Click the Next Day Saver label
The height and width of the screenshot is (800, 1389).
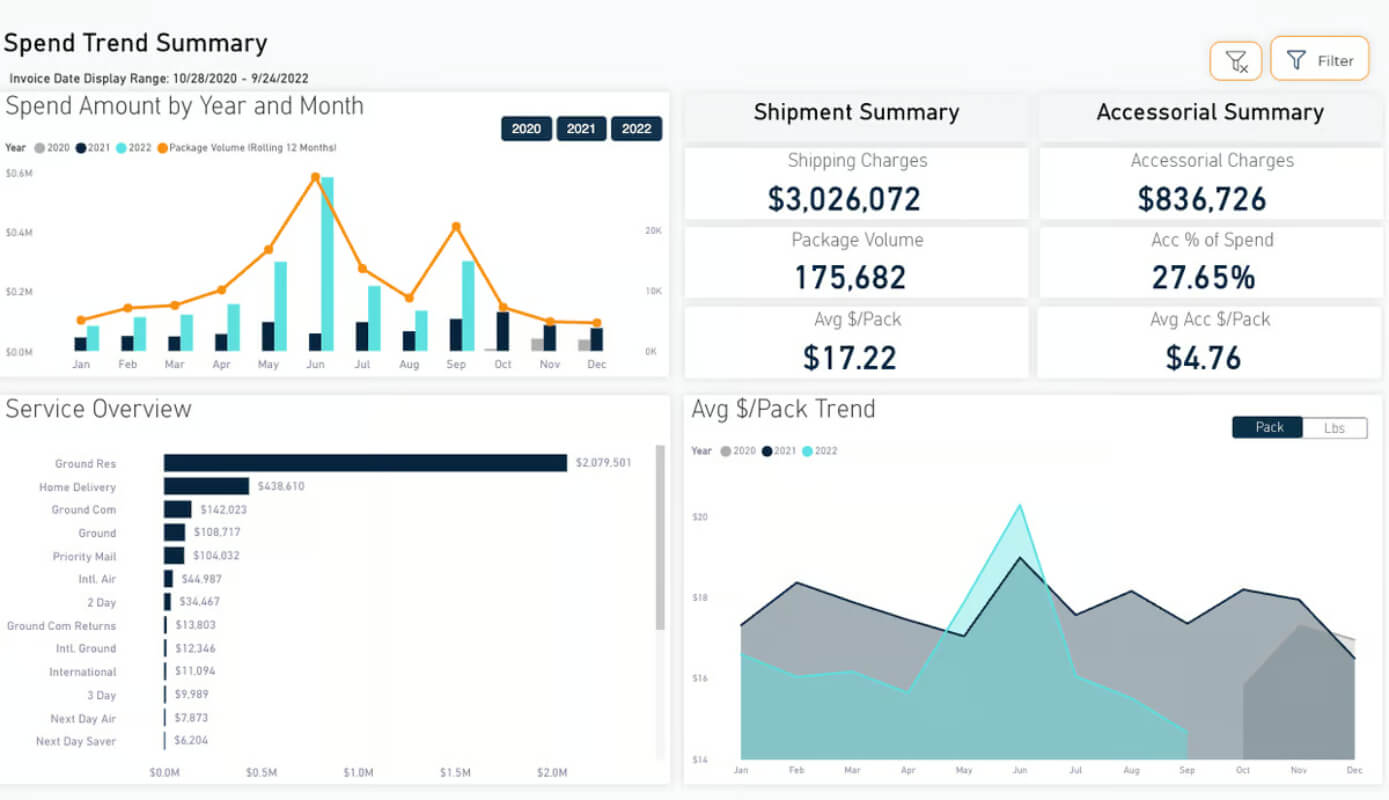tap(76, 742)
